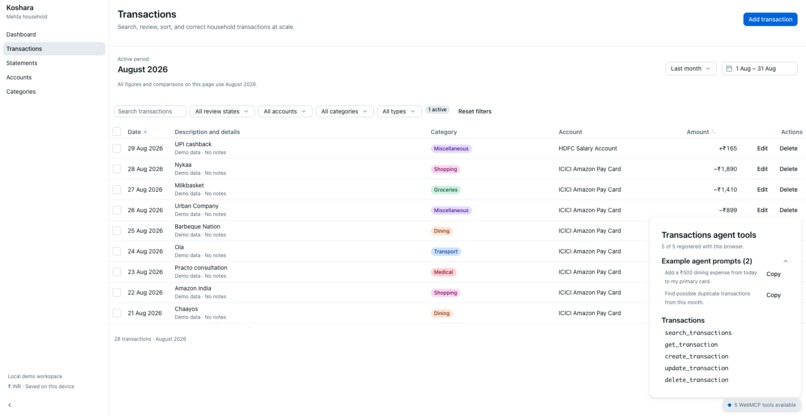Open Statements in the sidebar
This screenshot has height=416, width=806.
[x=54, y=63]
